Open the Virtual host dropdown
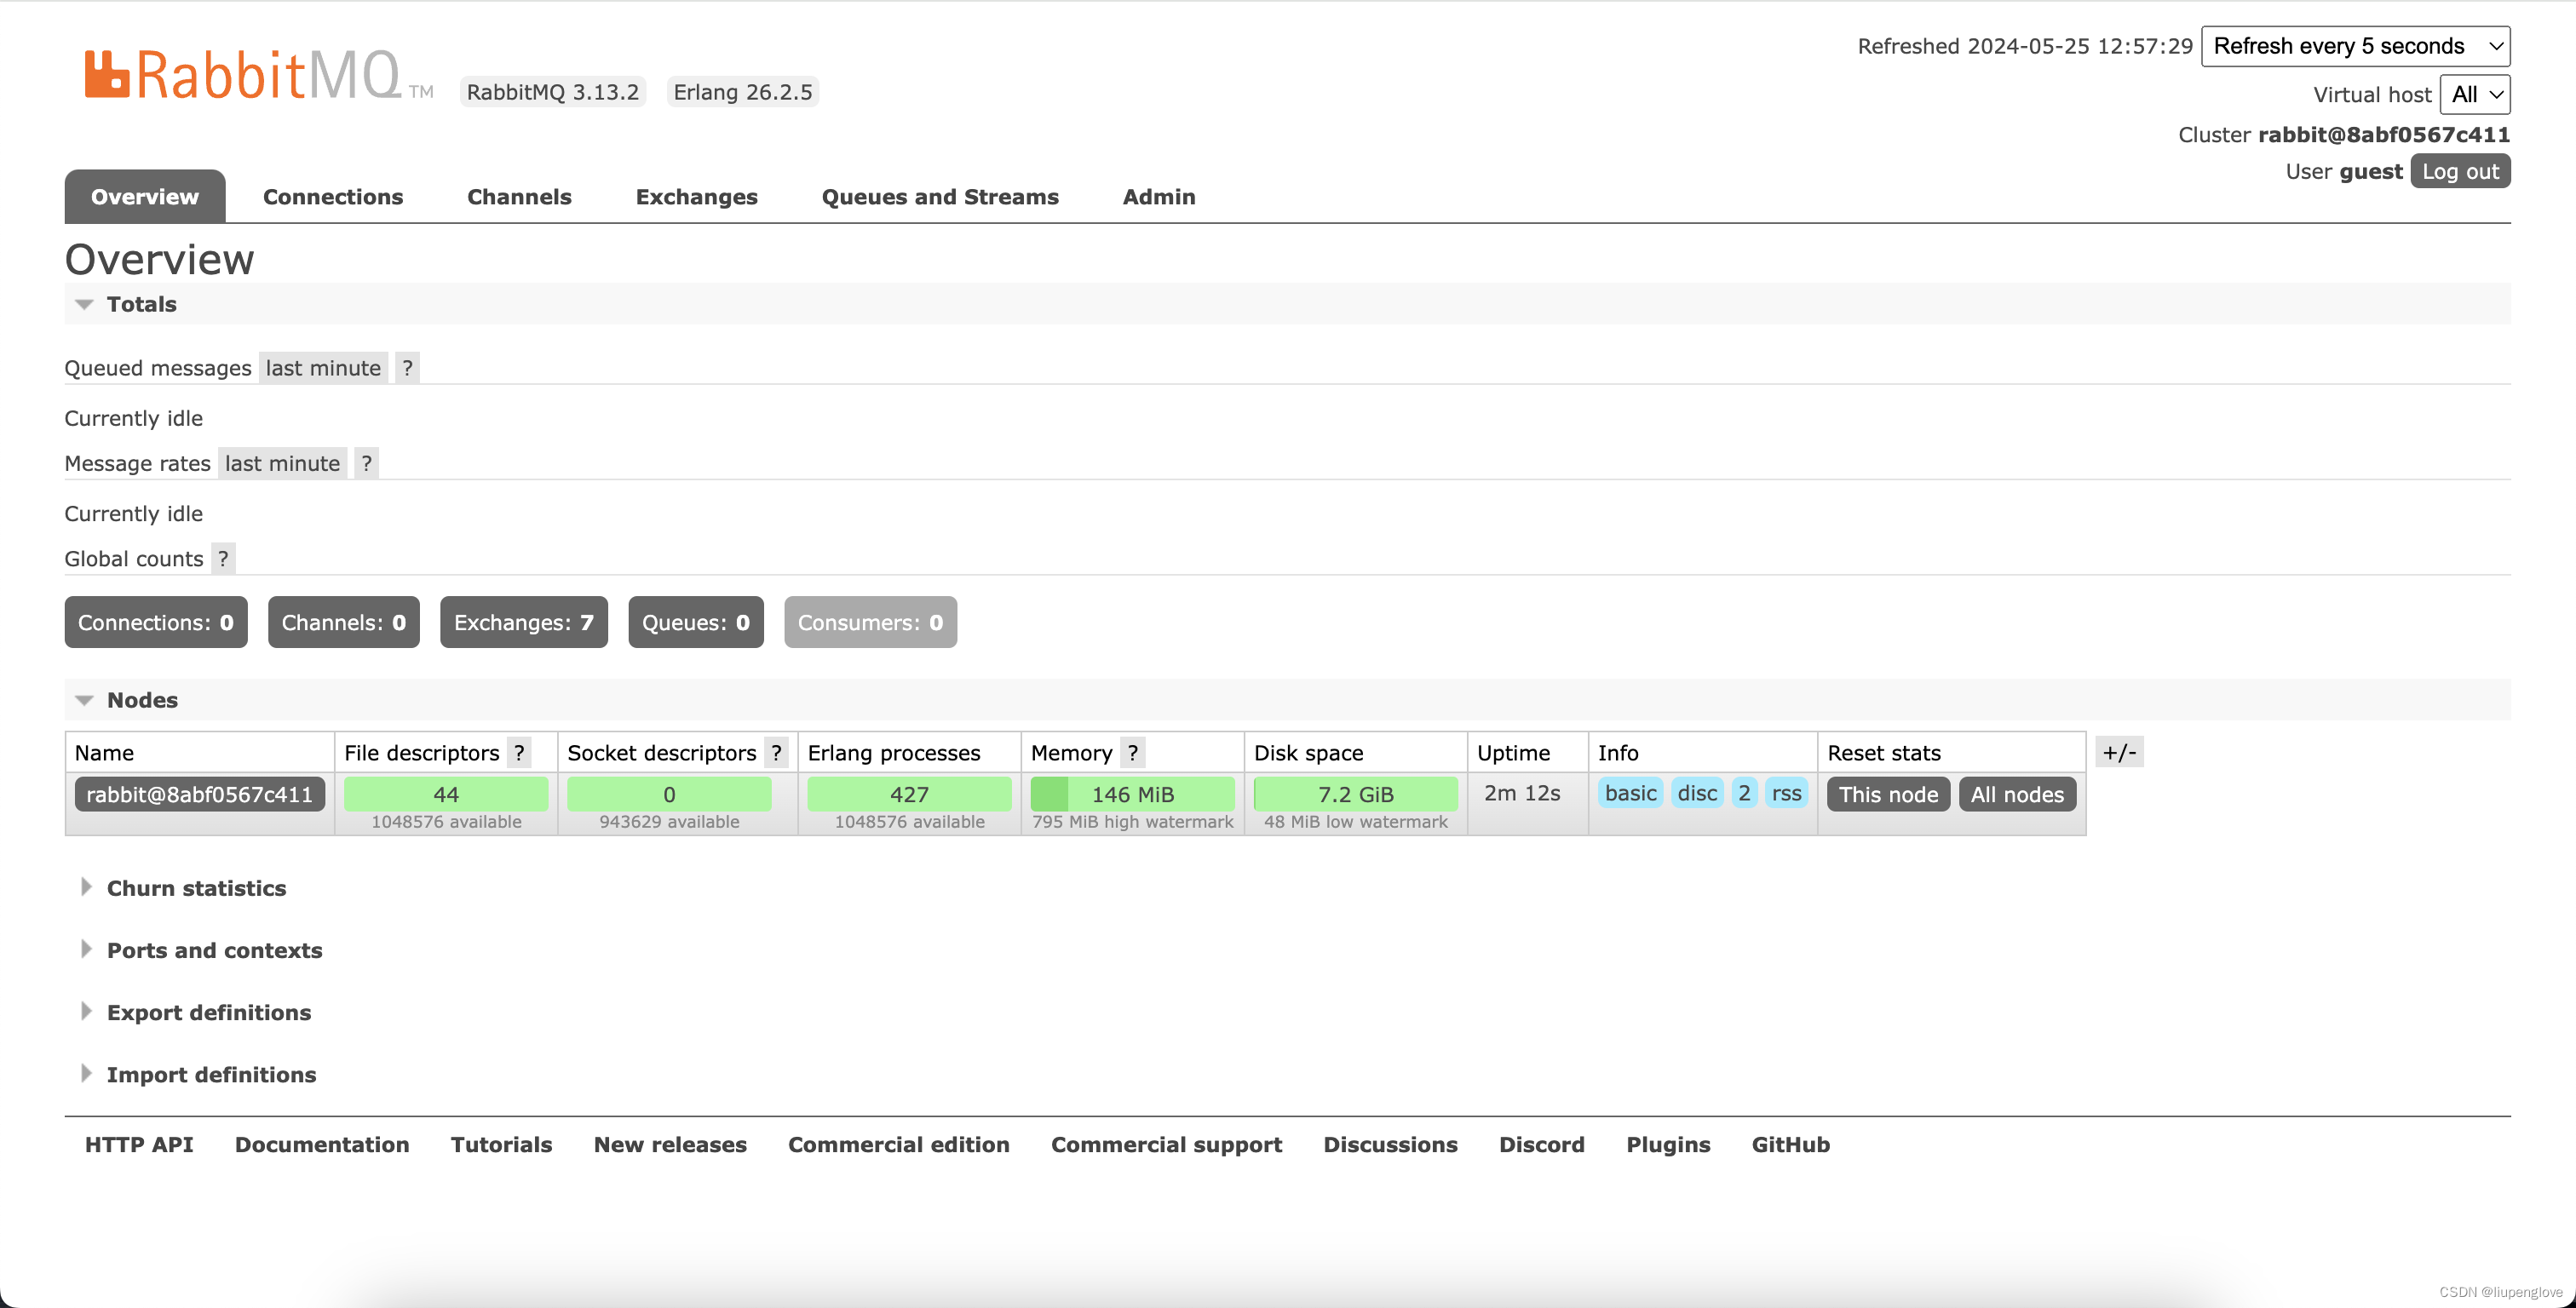 [x=2474, y=94]
